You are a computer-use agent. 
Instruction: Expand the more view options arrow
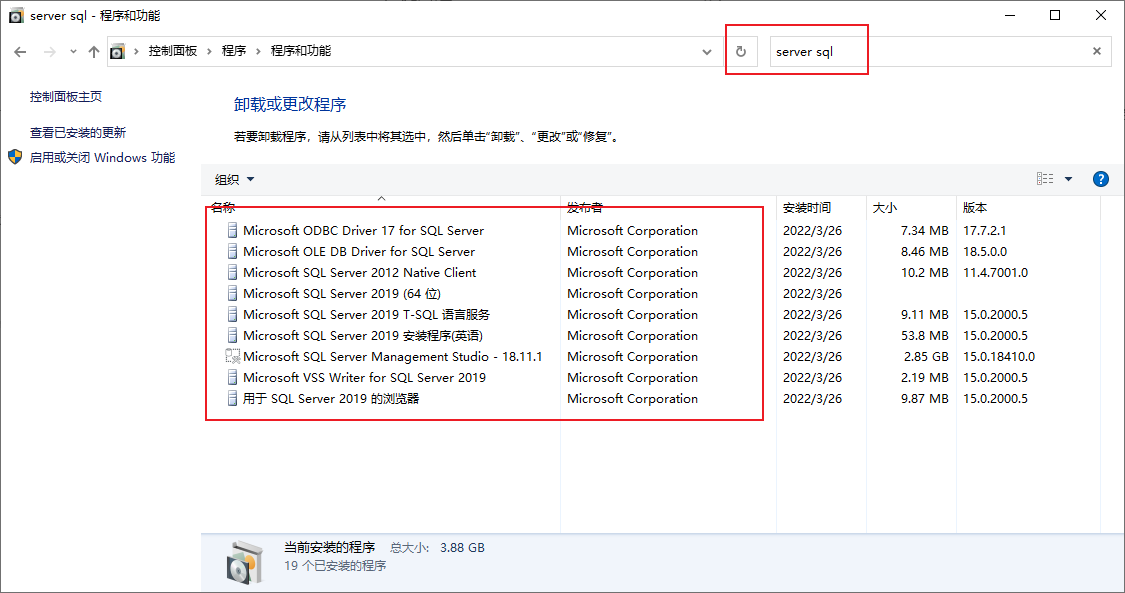[x=1068, y=179]
